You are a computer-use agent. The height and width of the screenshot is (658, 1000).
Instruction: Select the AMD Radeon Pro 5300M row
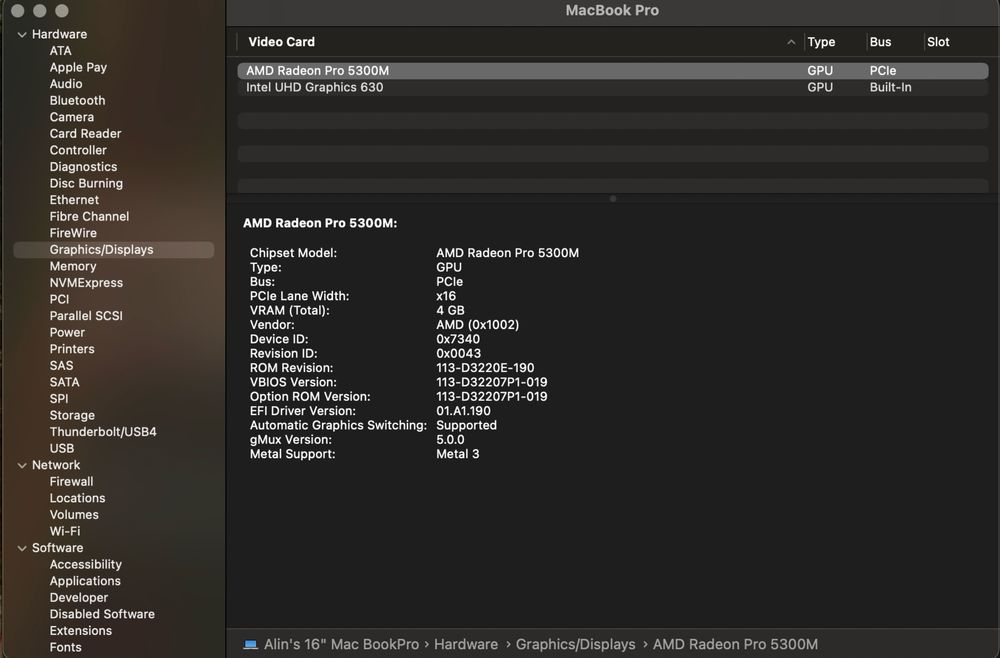(x=613, y=71)
